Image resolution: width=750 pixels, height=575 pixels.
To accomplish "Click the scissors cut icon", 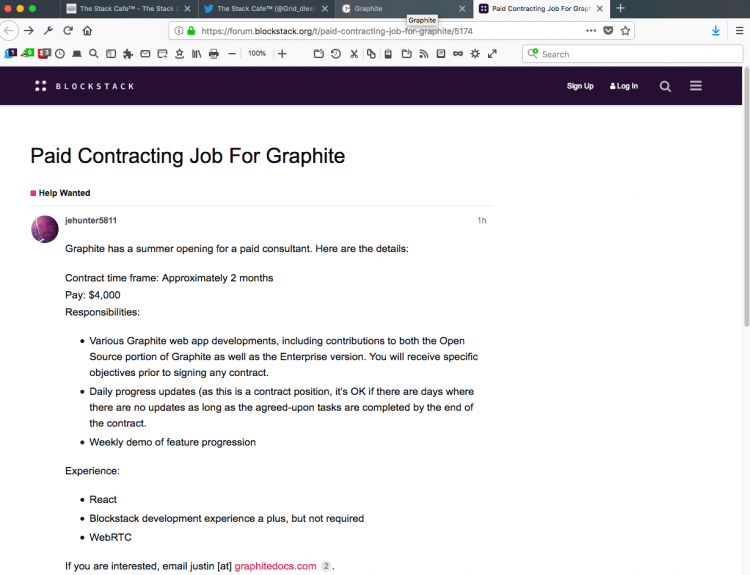I will [x=354, y=54].
